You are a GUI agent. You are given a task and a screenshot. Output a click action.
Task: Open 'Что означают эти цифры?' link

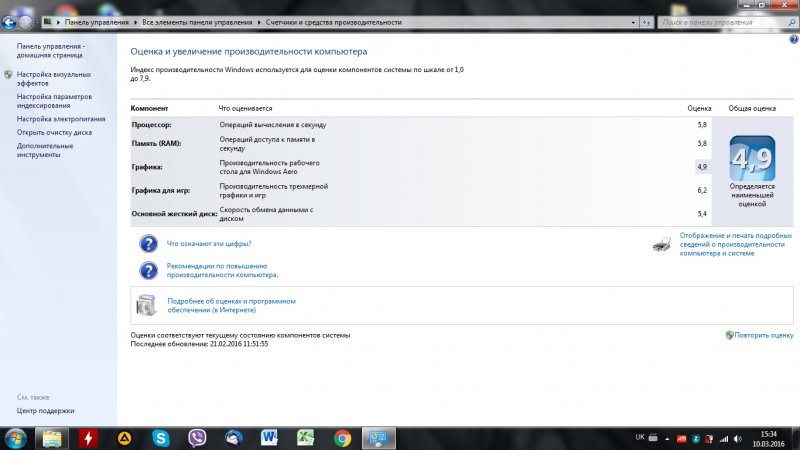[x=208, y=244]
